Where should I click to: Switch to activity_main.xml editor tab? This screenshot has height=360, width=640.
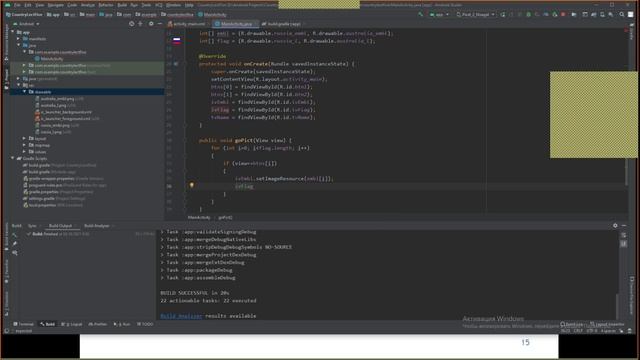(187, 24)
